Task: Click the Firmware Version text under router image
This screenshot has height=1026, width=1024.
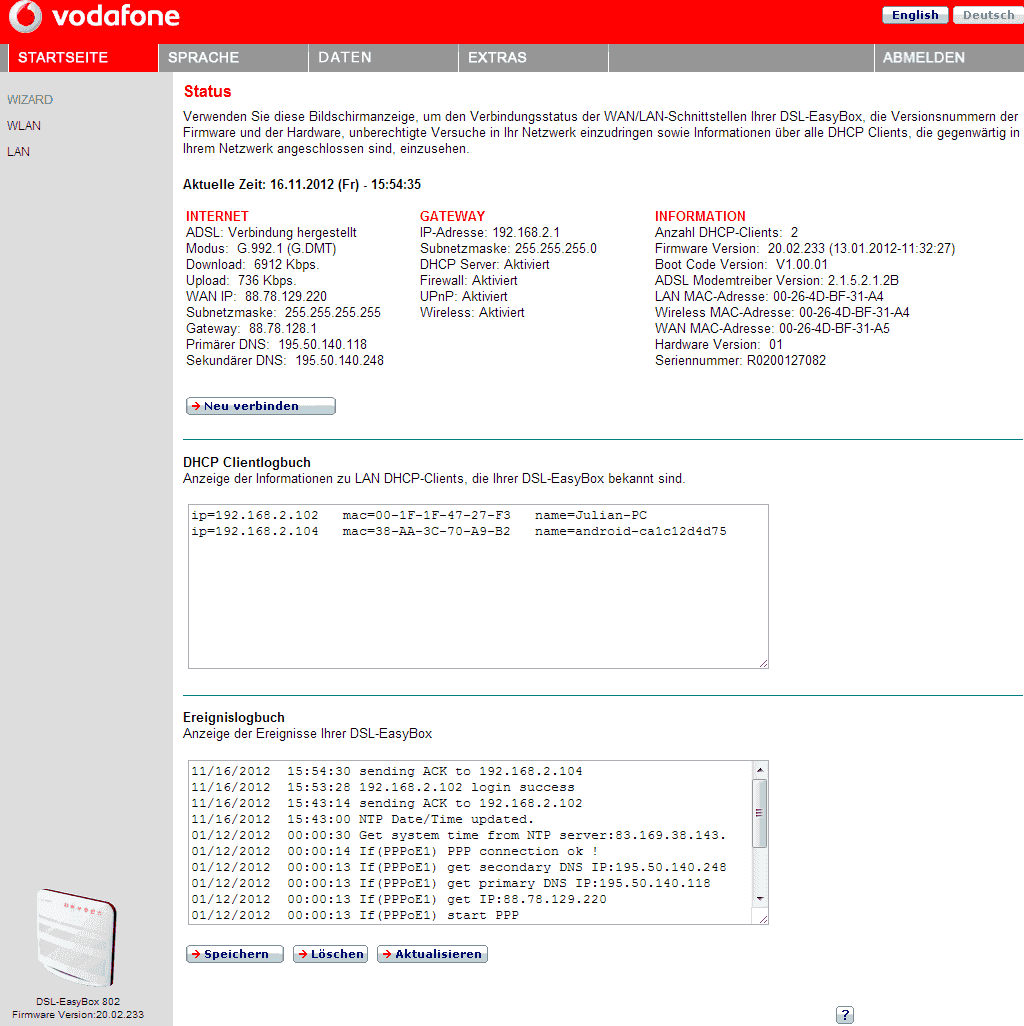Action: (78, 1015)
